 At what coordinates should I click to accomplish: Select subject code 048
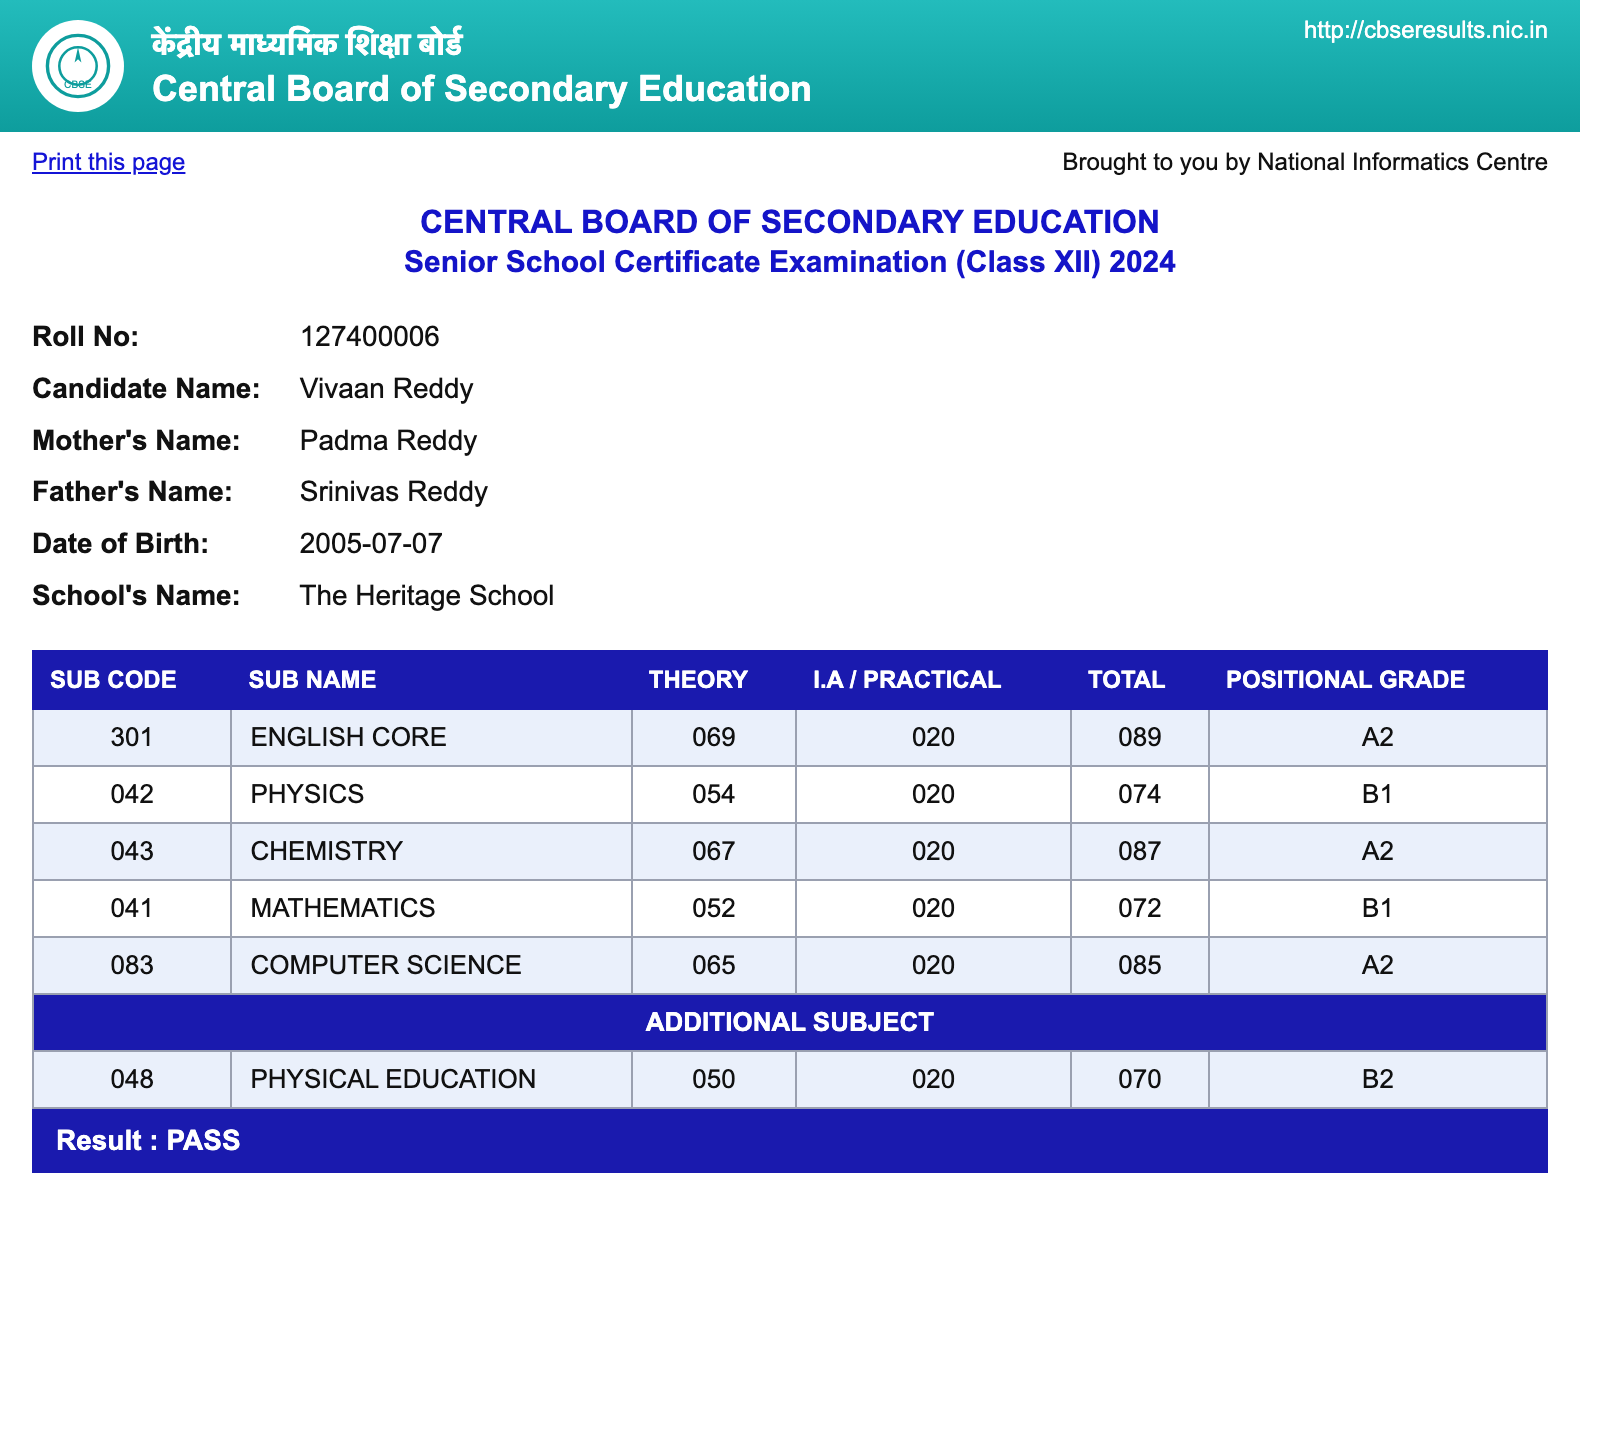tap(132, 1080)
